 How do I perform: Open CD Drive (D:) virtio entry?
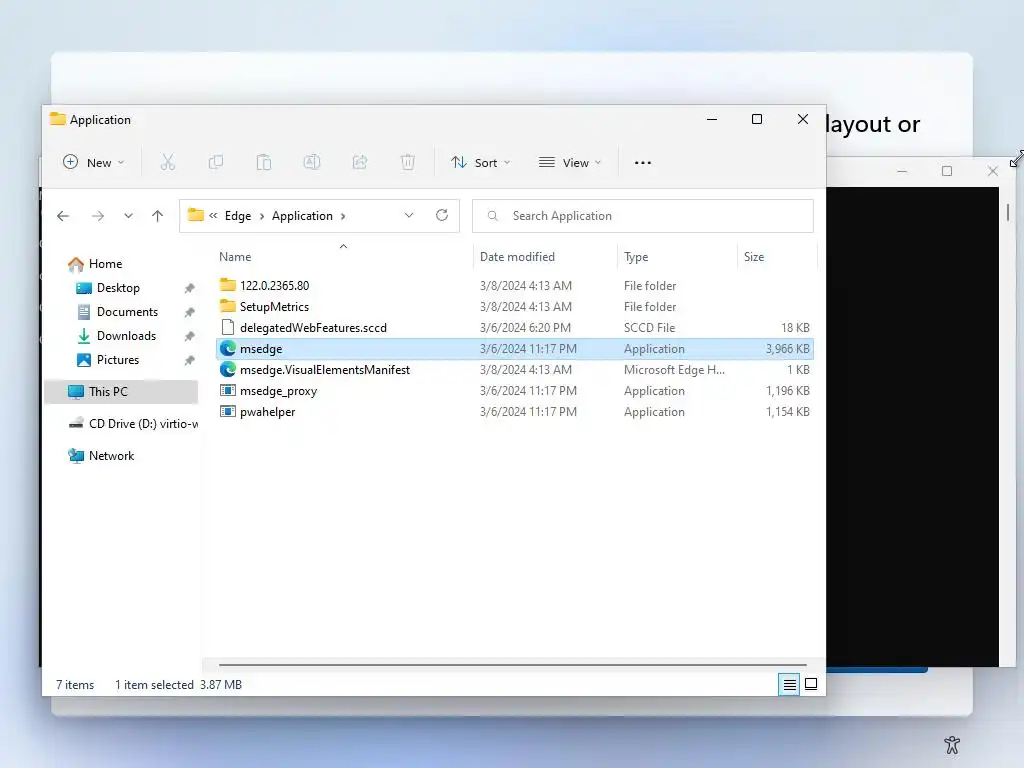click(x=133, y=424)
